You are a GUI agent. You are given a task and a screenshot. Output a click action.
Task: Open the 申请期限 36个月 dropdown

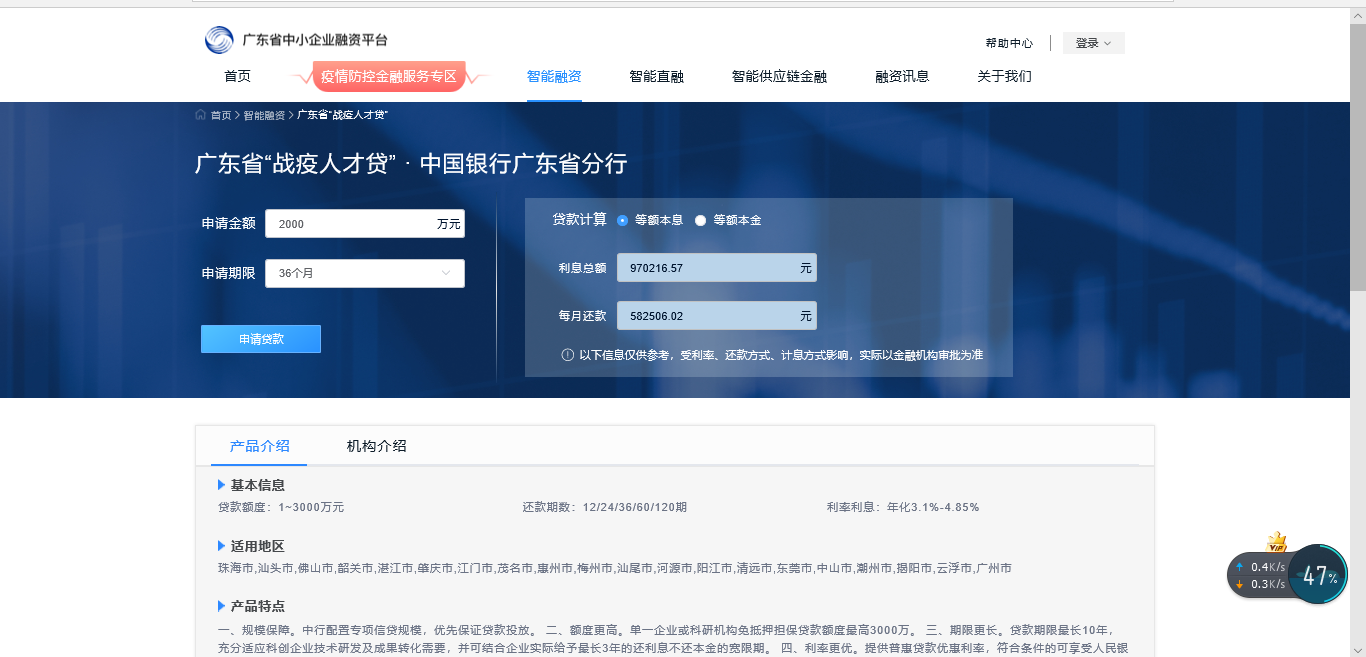pos(365,273)
